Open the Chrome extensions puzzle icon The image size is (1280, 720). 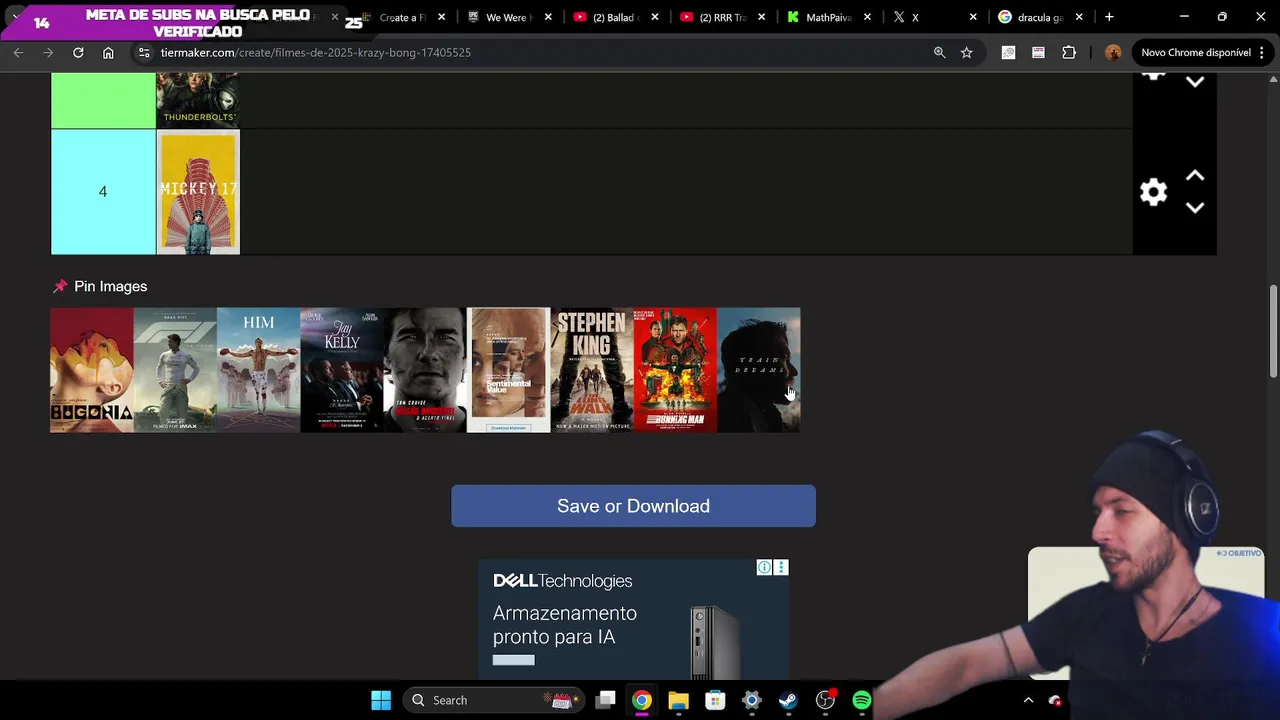tap(1069, 53)
